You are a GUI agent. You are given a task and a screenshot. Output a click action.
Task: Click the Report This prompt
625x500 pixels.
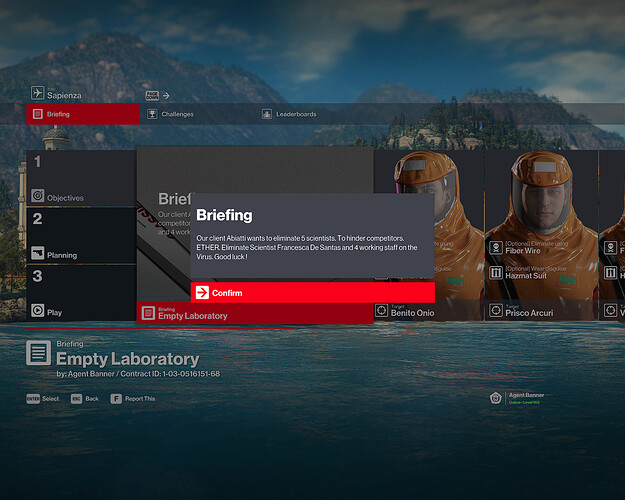click(x=133, y=399)
